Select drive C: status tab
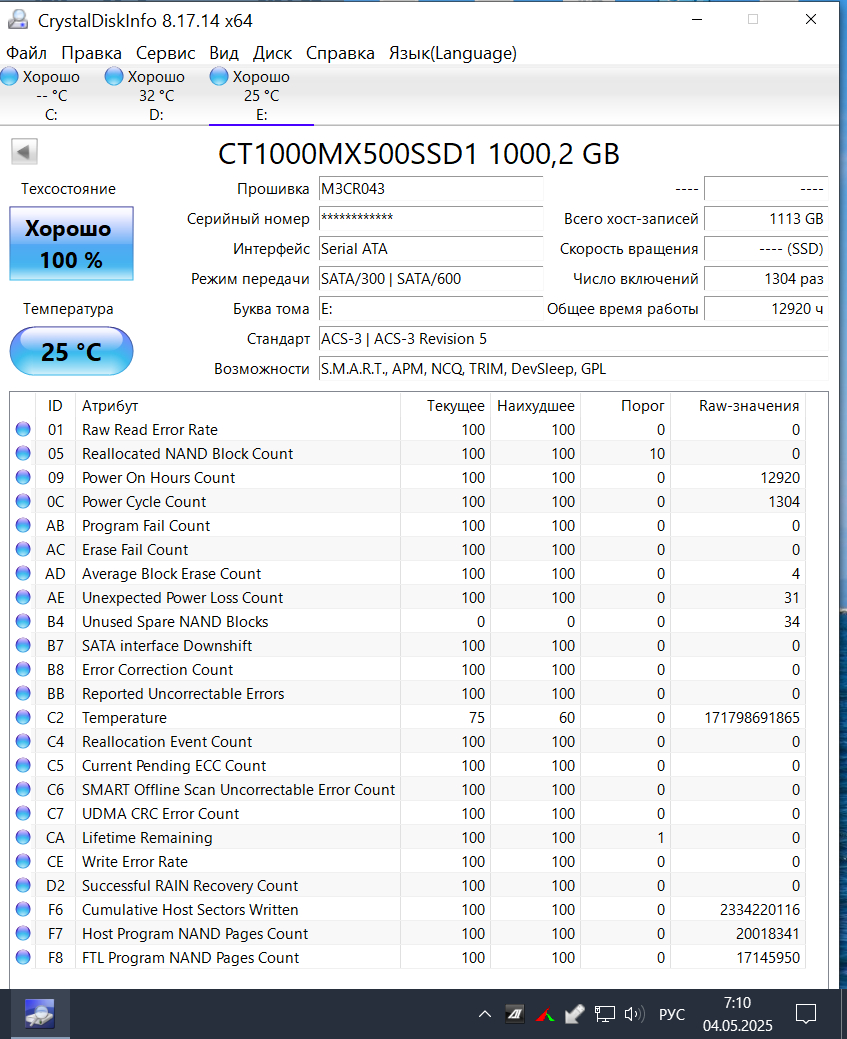The width and height of the screenshot is (847, 1039). click(52, 95)
